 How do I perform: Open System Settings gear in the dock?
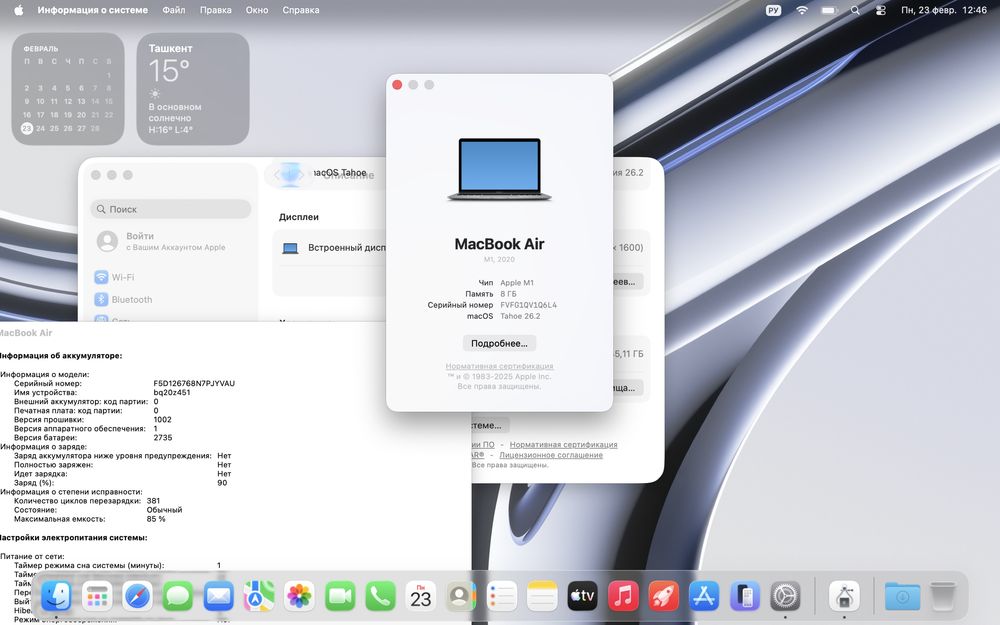pos(785,597)
